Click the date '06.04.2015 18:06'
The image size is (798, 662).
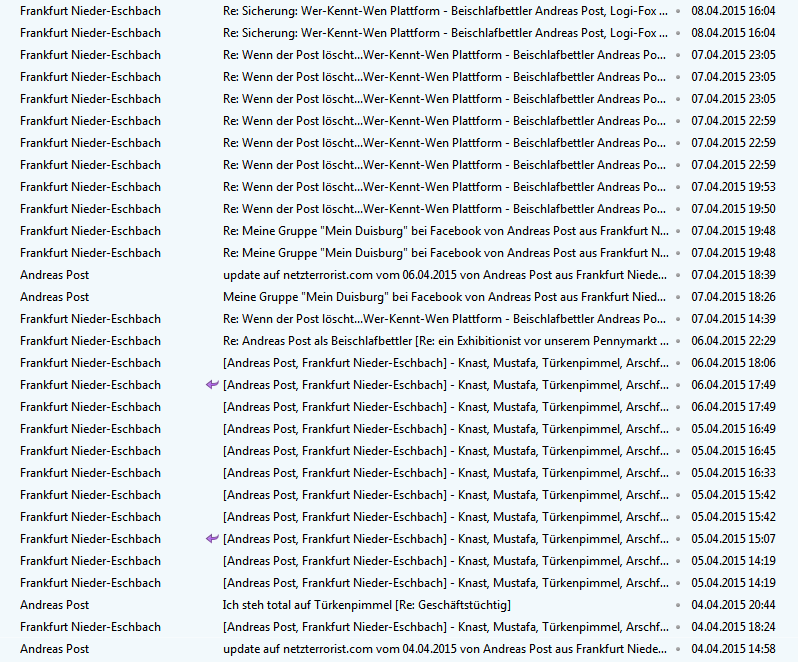coord(733,363)
